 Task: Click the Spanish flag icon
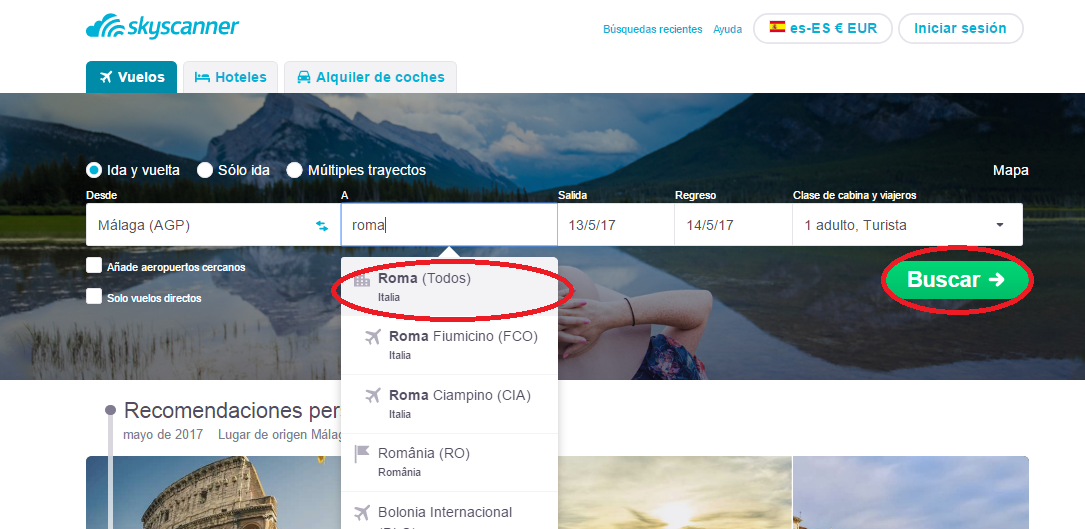pyautogui.click(x=777, y=28)
